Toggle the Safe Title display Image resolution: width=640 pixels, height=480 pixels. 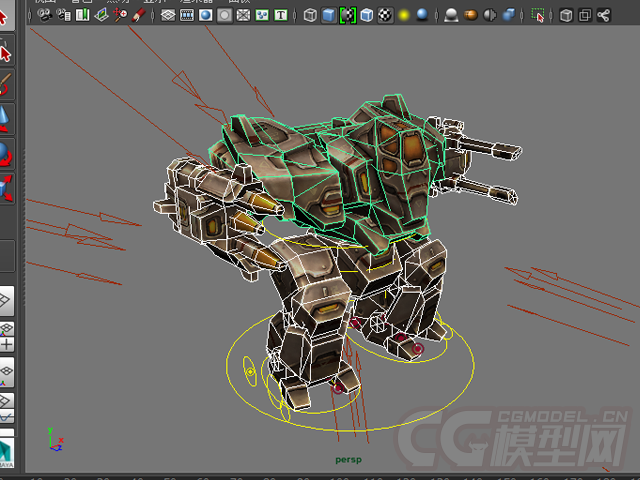[x=281, y=16]
